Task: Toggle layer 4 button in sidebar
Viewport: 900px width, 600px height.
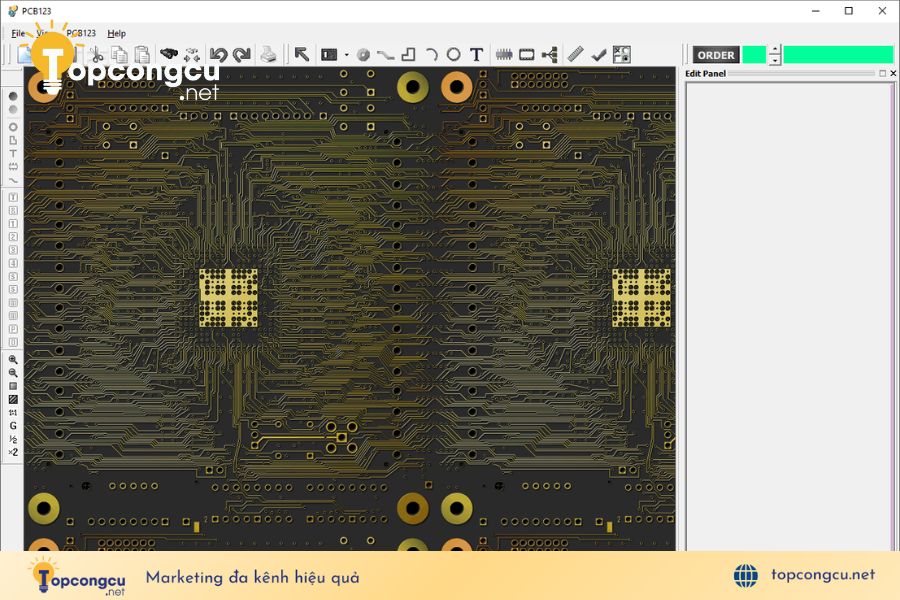Action: click(13, 263)
